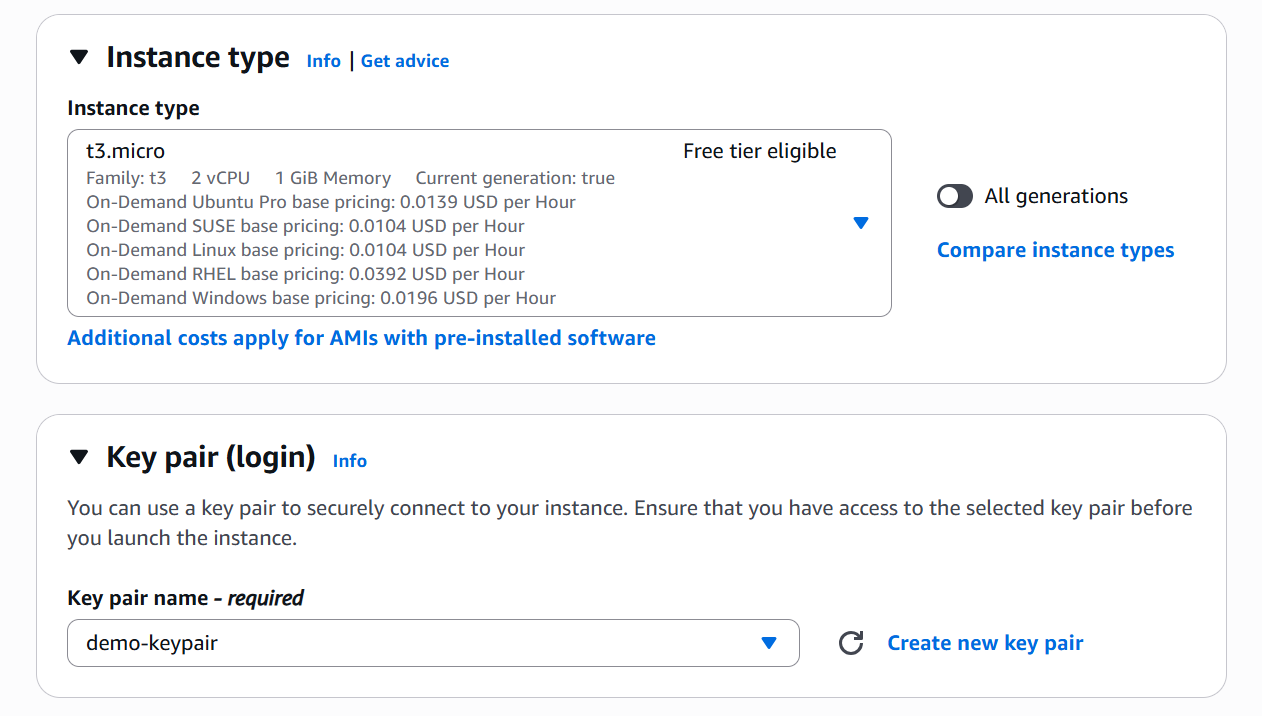Refresh the key pair list
Screen dimensions: 1262x716
click(851, 643)
